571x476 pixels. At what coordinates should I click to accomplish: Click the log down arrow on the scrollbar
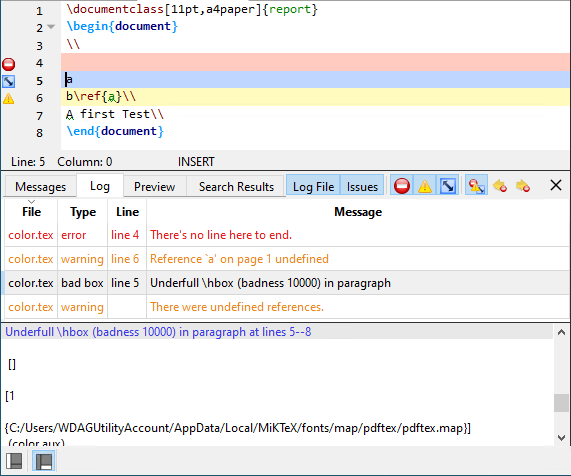(561, 437)
